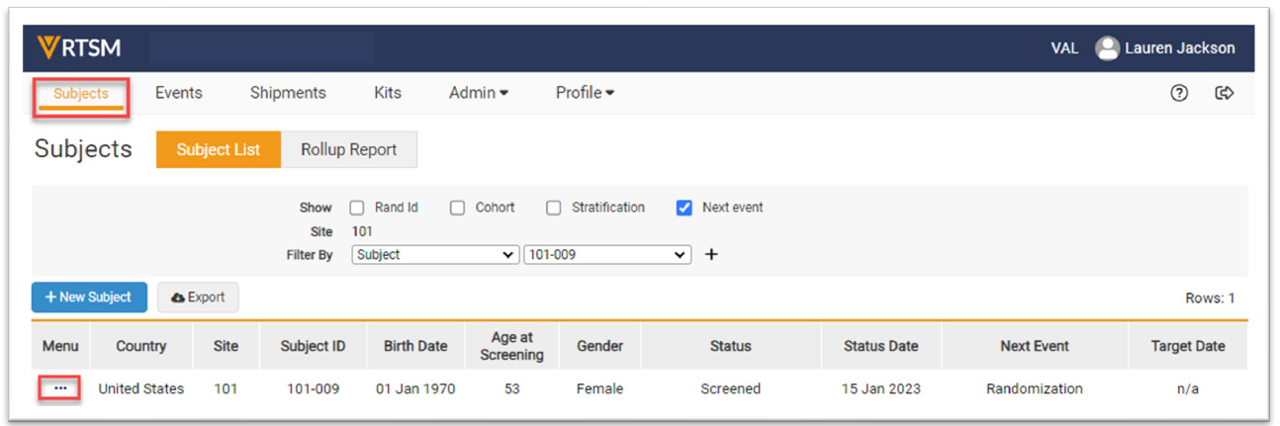
Task: Expand the Admin menu
Action: [478, 93]
